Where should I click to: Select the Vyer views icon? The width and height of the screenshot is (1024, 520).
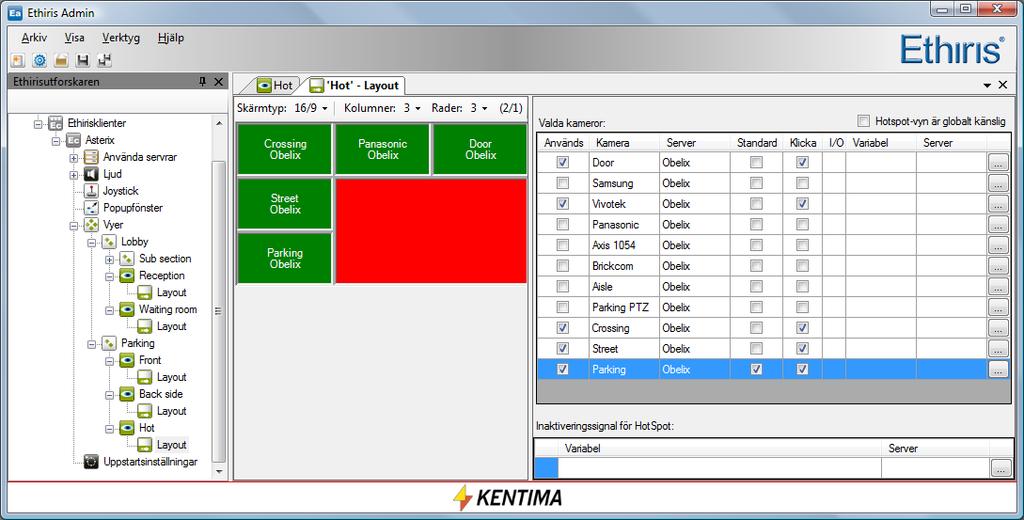[91, 225]
